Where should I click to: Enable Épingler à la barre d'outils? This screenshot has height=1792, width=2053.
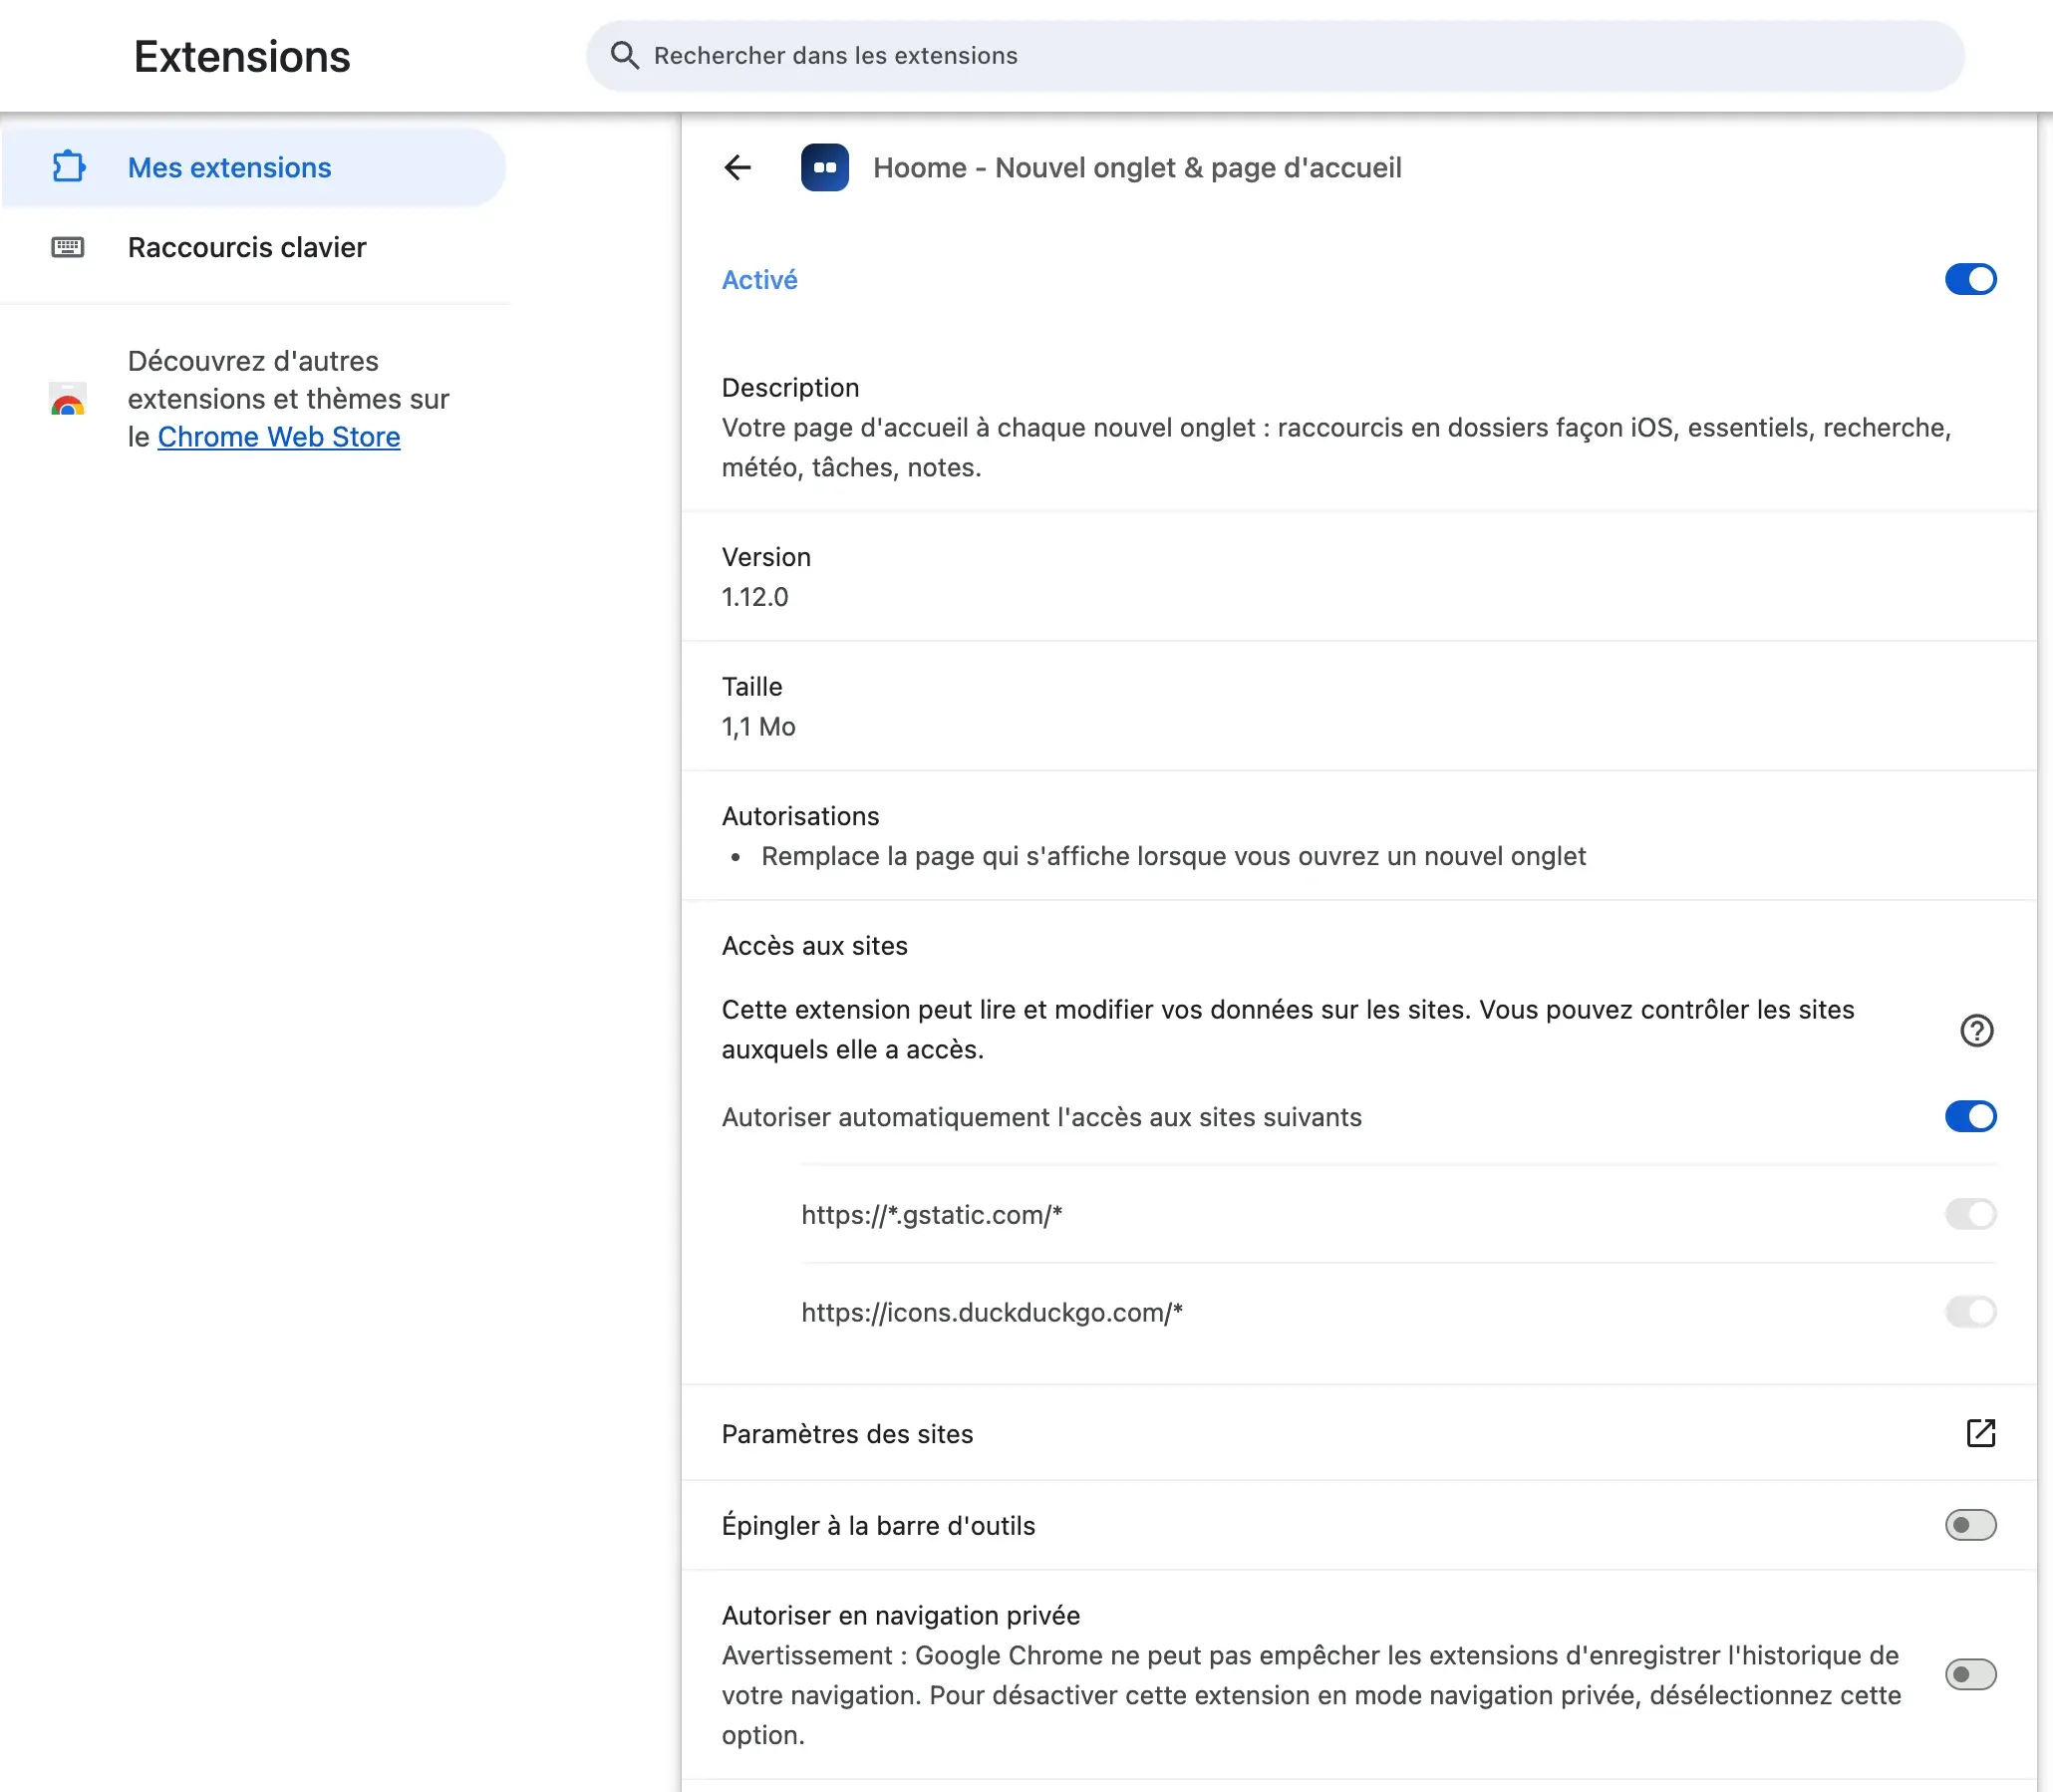pos(1970,1525)
